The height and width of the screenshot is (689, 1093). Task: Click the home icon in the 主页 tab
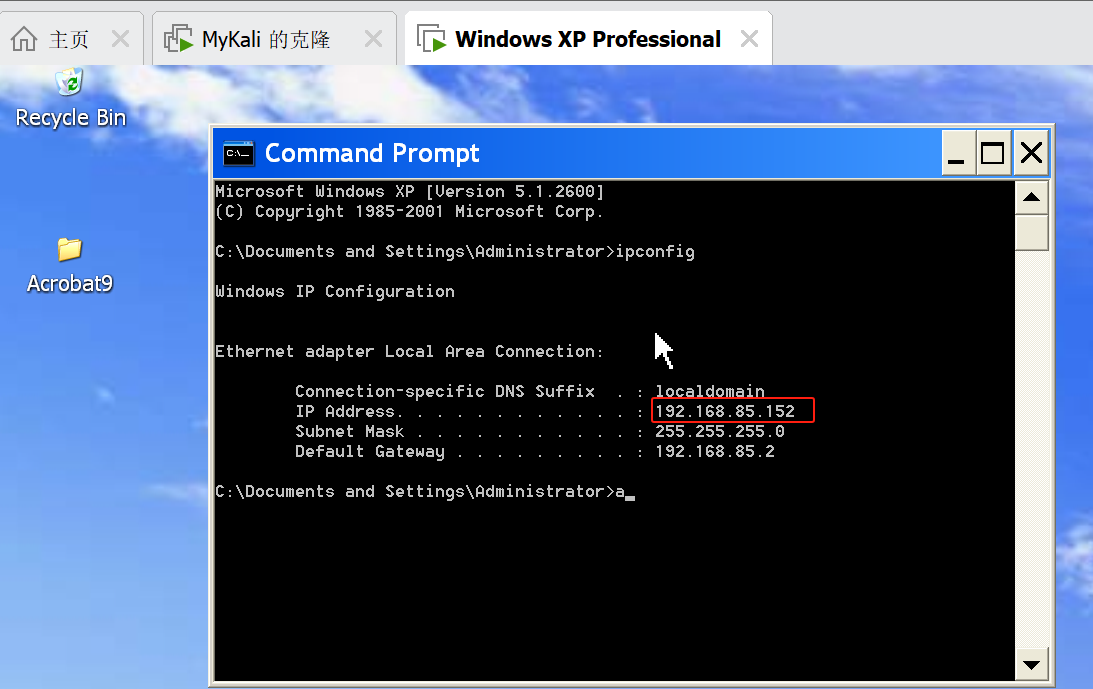[24, 39]
